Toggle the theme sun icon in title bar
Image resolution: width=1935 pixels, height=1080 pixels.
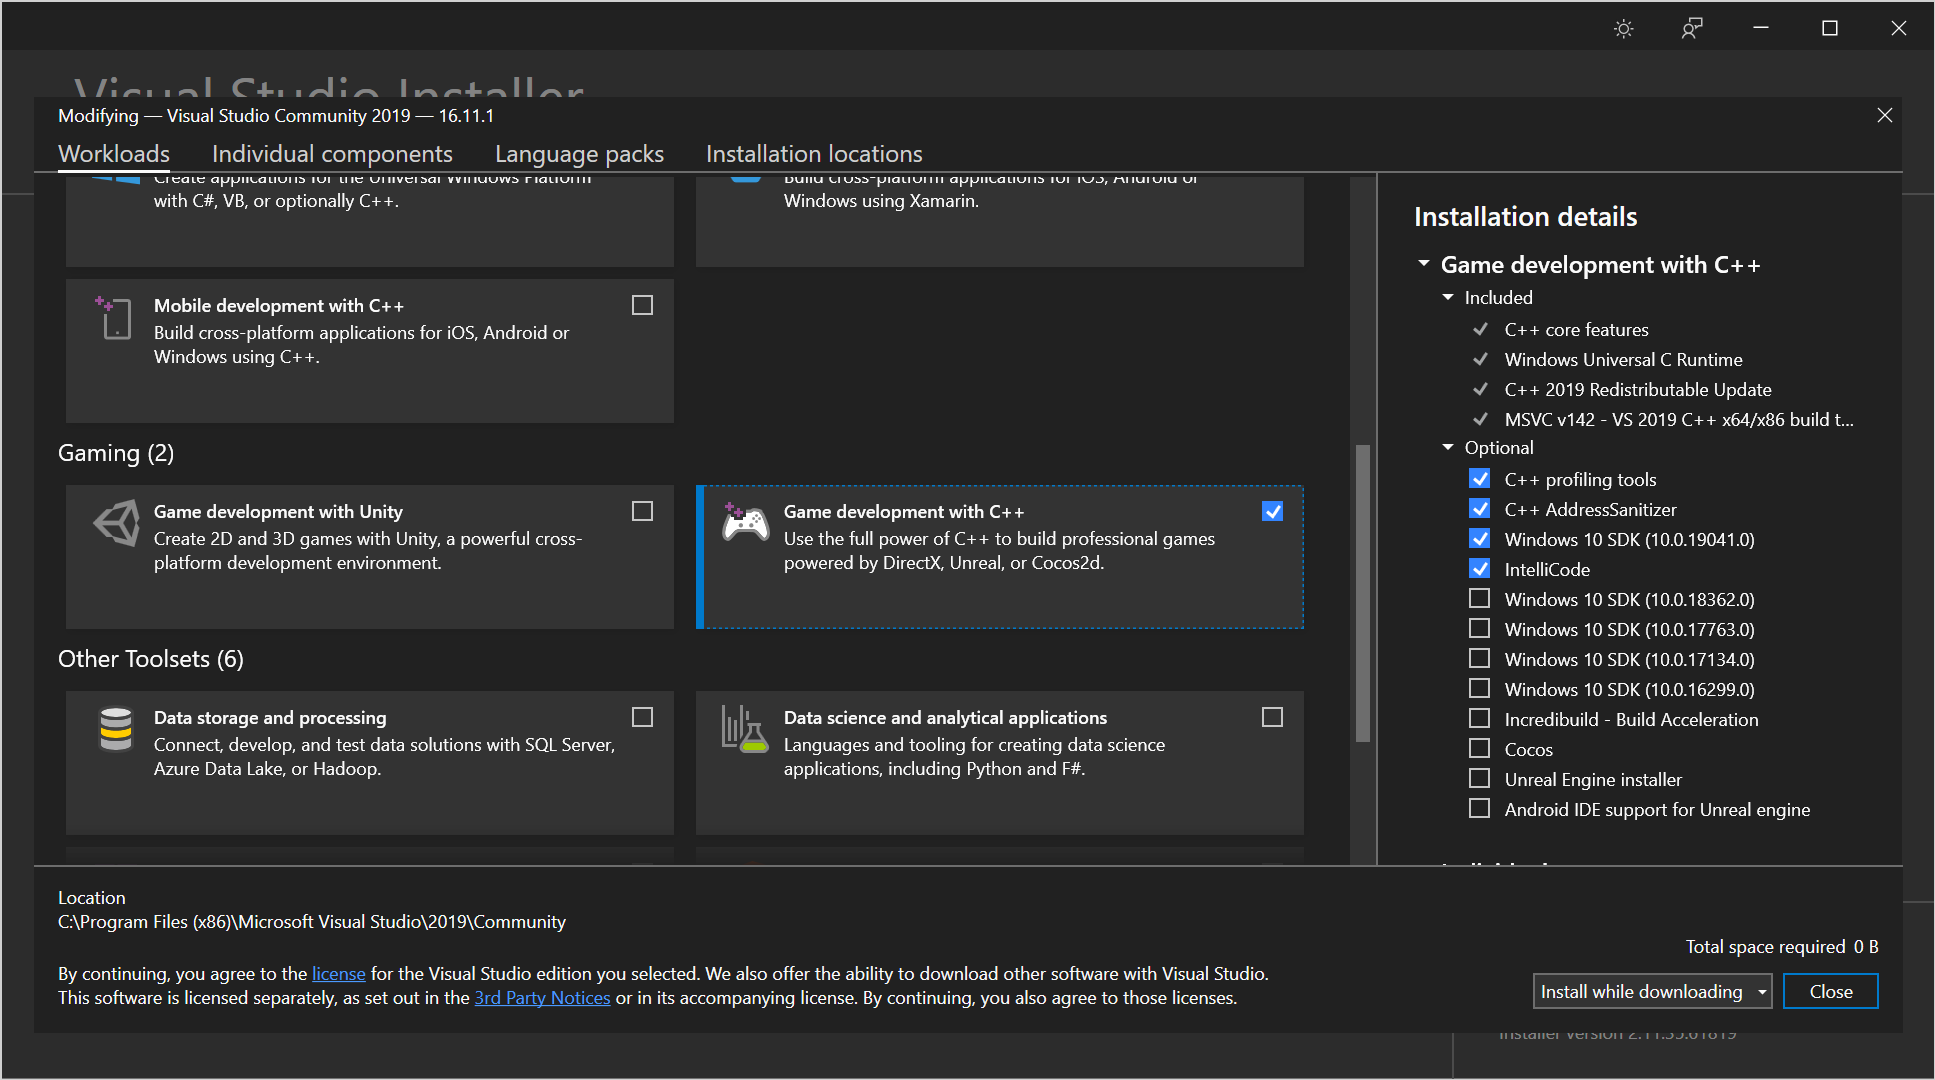click(1623, 28)
